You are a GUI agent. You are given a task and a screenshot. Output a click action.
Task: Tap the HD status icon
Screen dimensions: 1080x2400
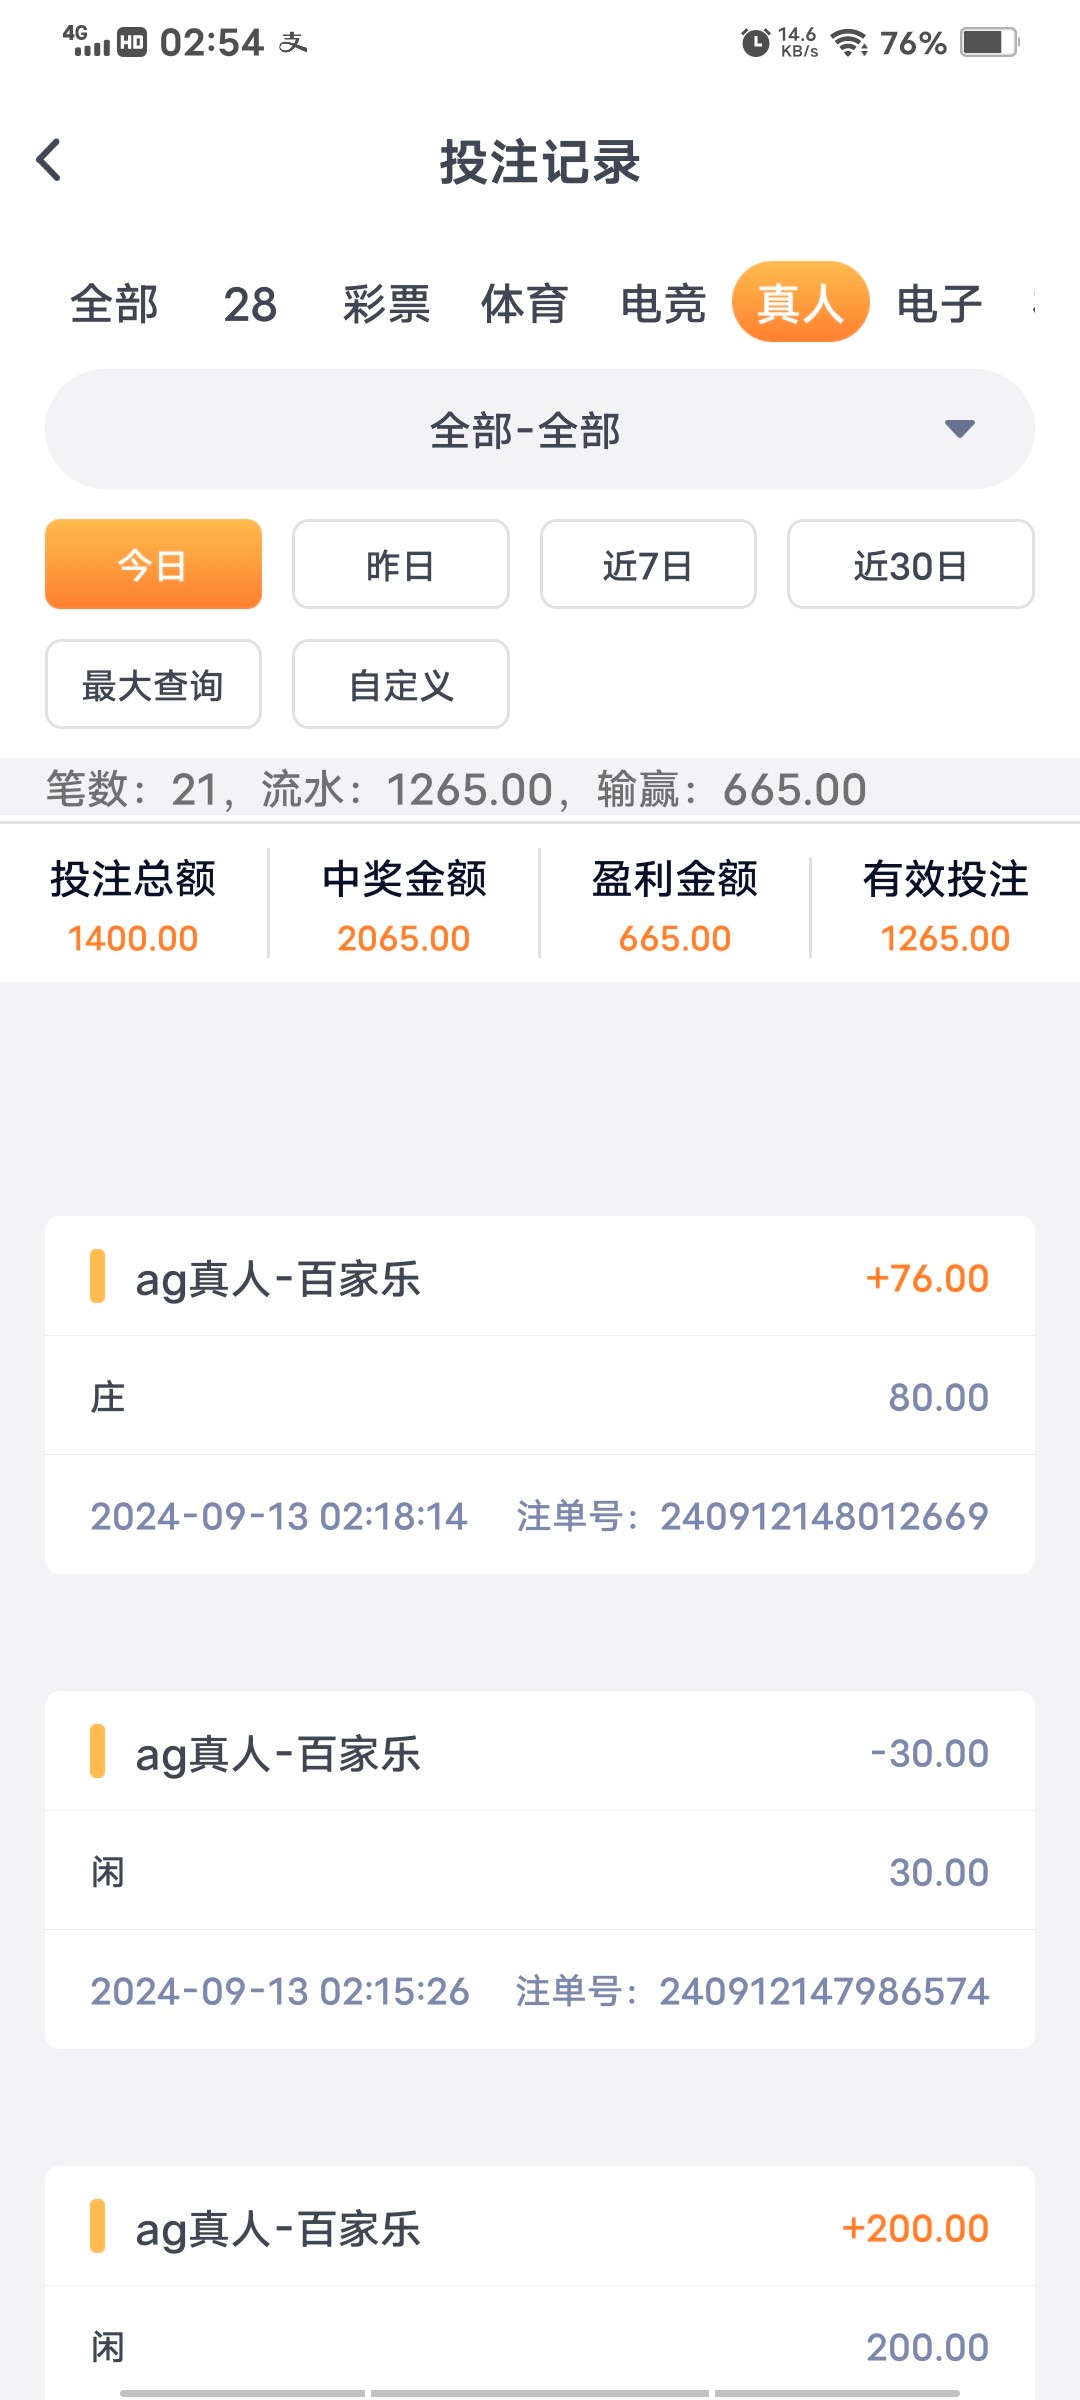(x=132, y=42)
